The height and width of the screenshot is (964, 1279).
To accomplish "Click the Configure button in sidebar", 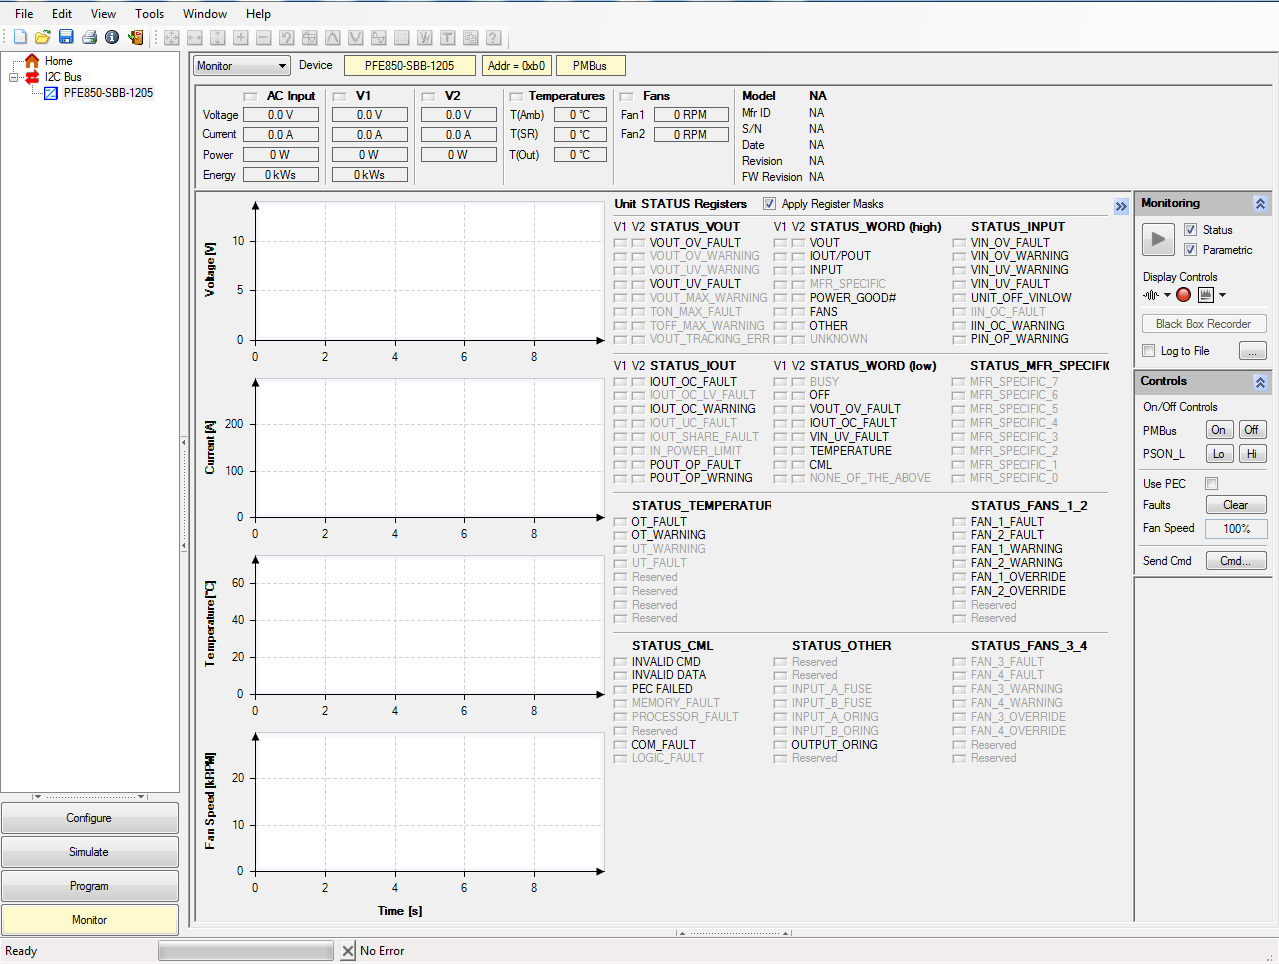I will click(89, 818).
